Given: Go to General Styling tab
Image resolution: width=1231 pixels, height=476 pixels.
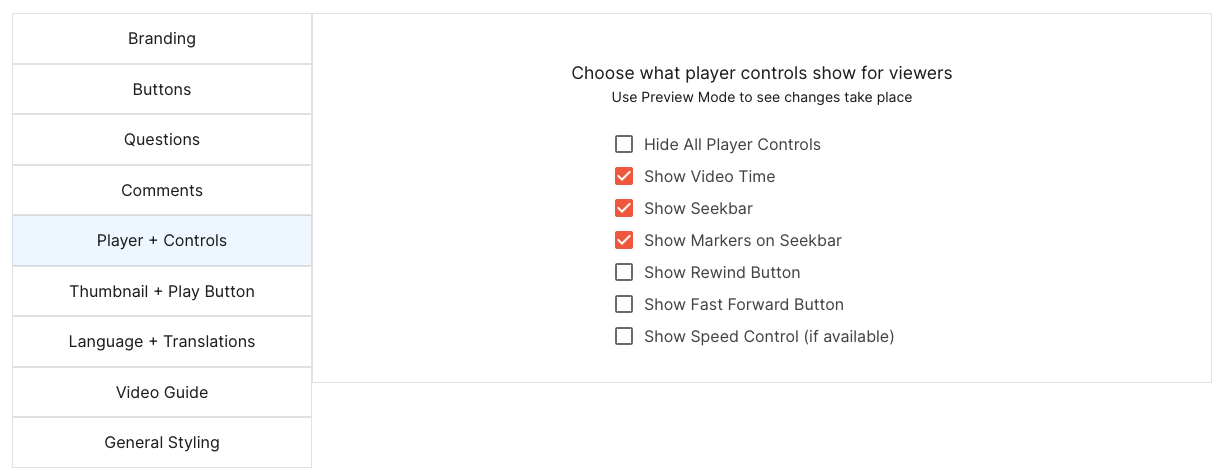Looking at the screenshot, I should point(162,443).
